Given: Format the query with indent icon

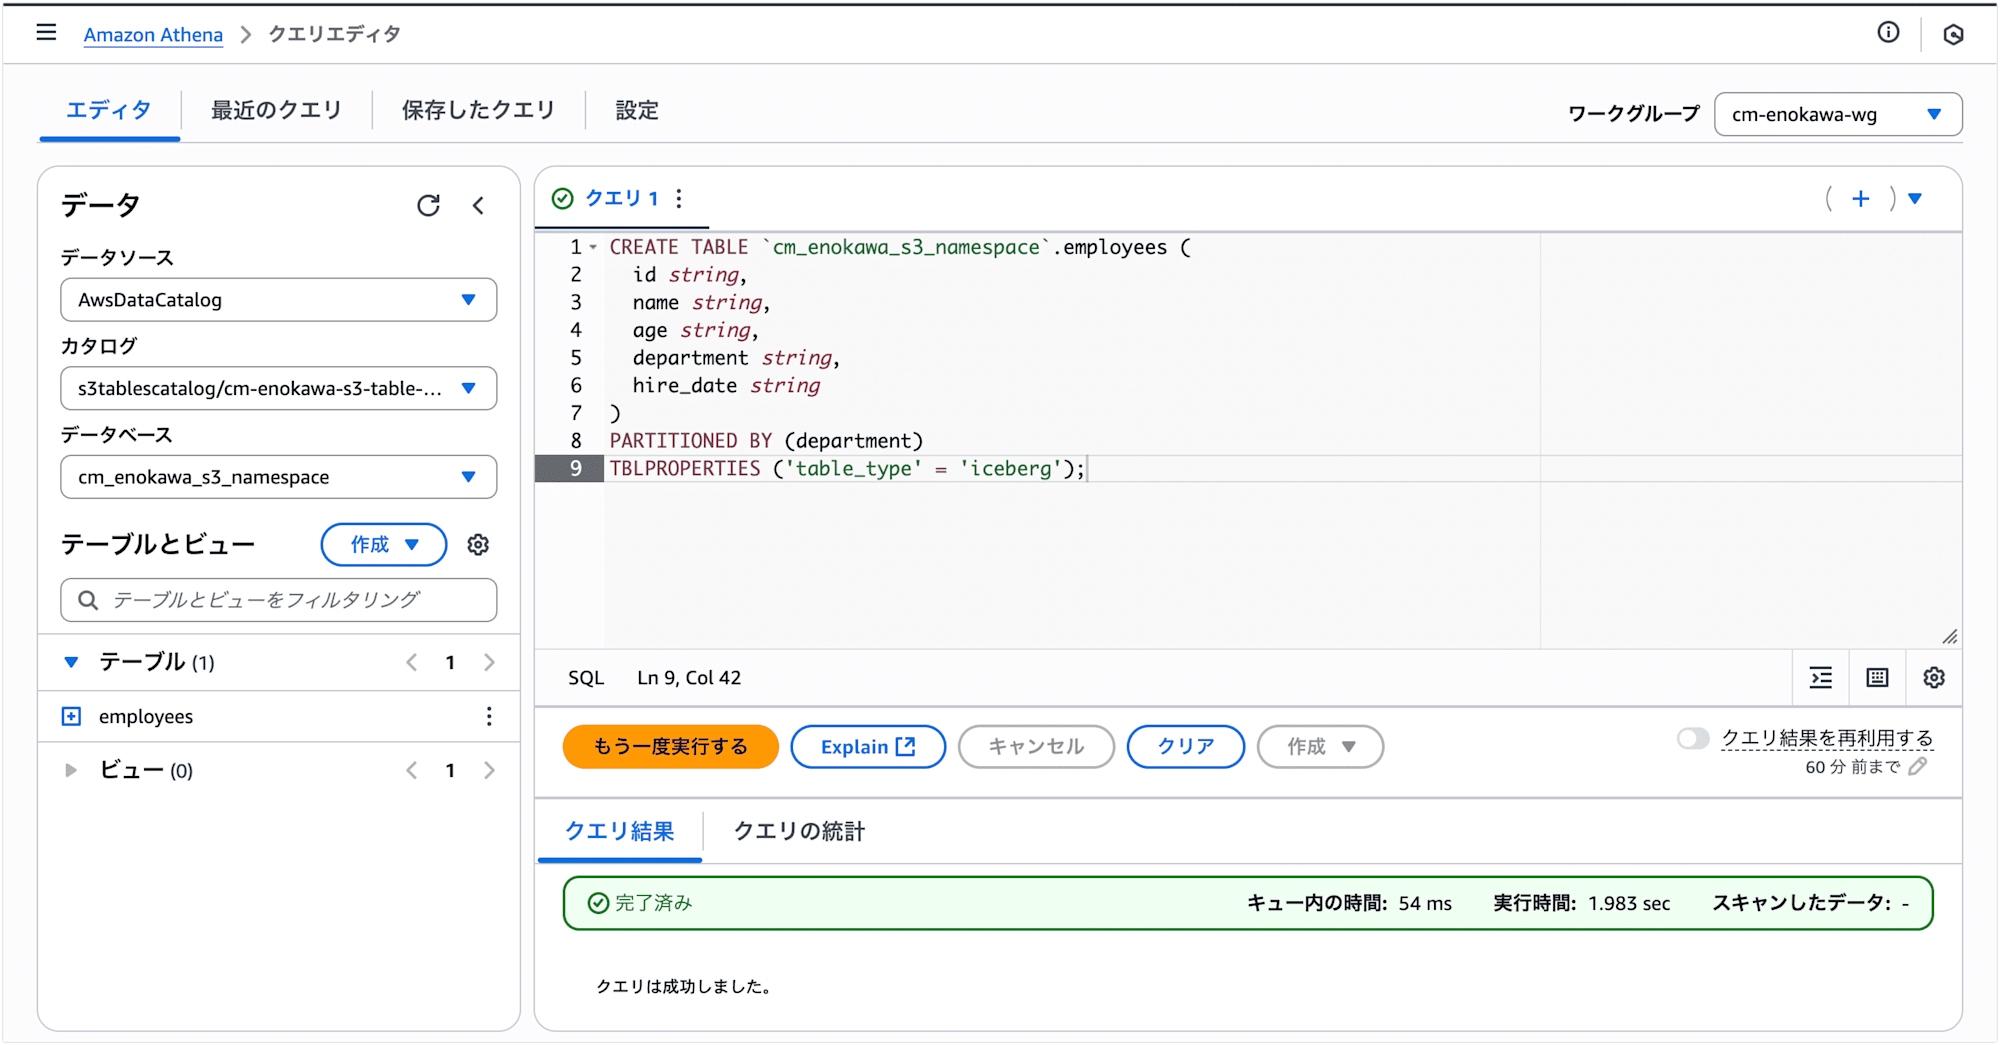Looking at the screenshot, I should pos(1821,678).
